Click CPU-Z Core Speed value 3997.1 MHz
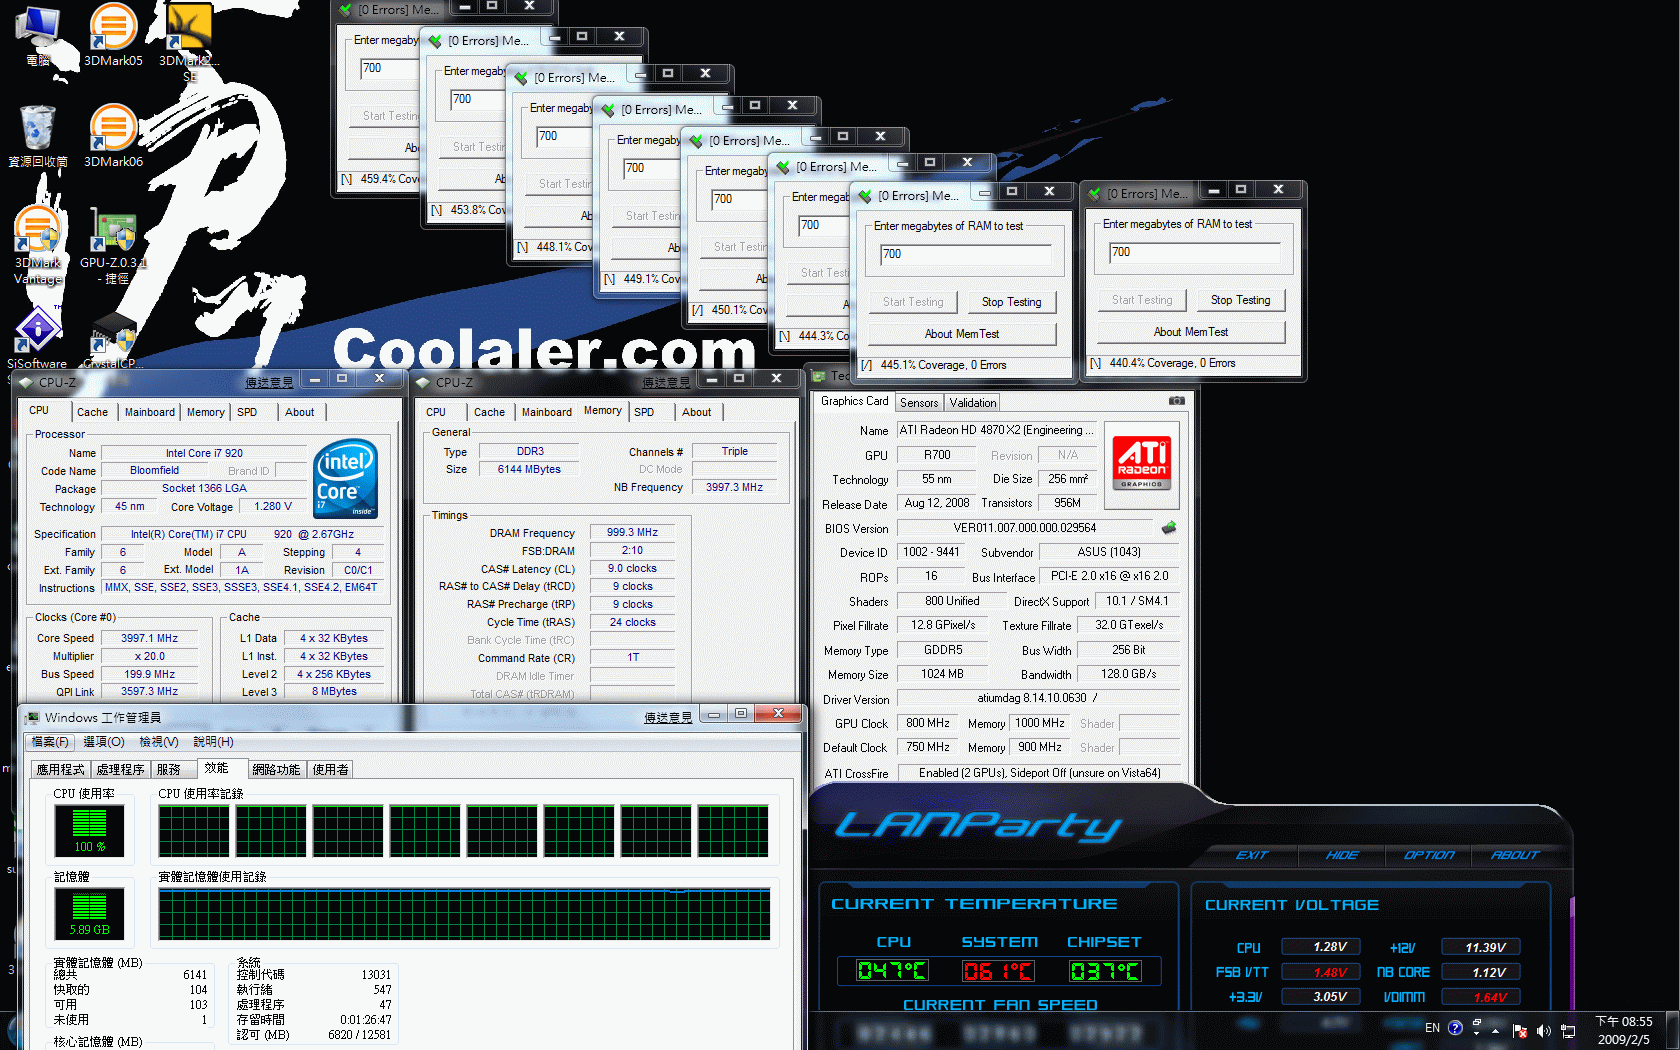Screen dimensions: 1680x1050 [x=150, y=638]
